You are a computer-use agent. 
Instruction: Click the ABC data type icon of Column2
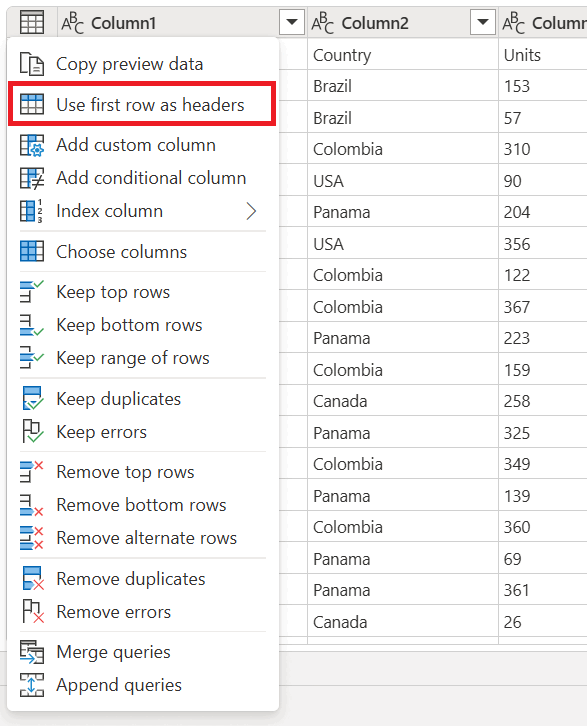pyautogui.click(x=323, y=23)
